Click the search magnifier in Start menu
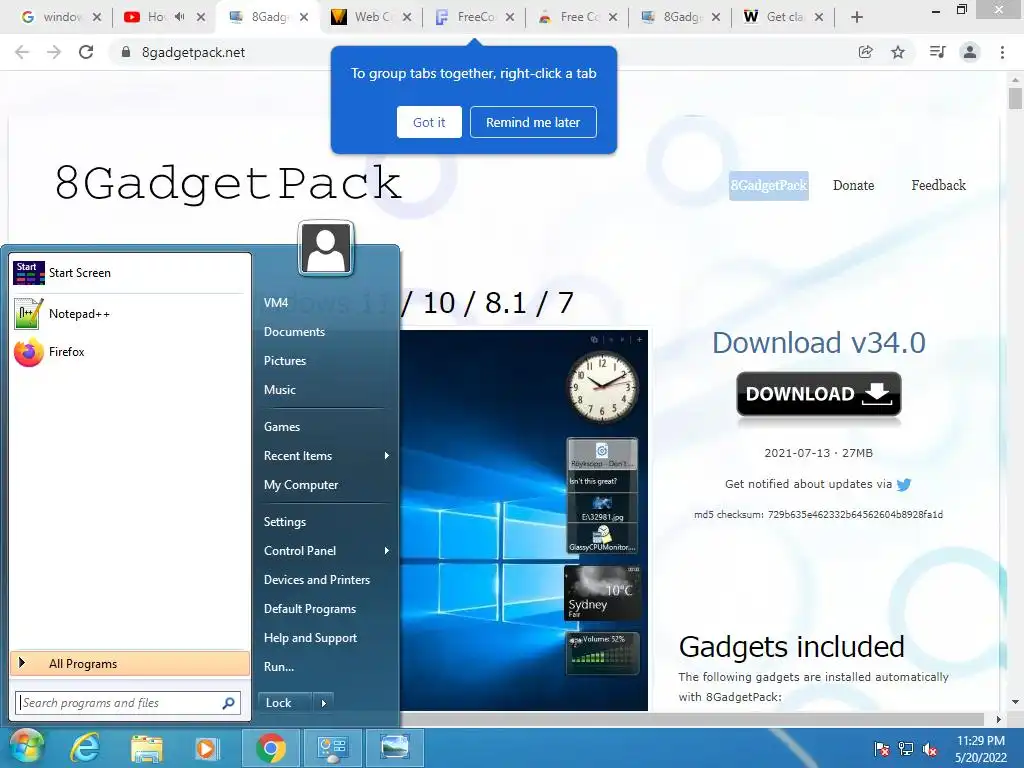1024x768 pixels. coord(229,703)
